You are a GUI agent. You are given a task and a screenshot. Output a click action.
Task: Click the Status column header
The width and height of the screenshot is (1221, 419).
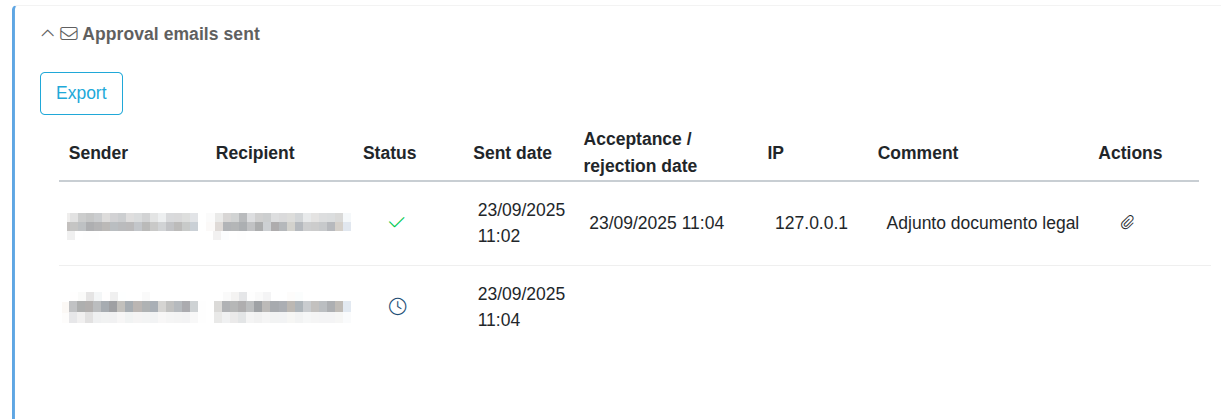389,153
